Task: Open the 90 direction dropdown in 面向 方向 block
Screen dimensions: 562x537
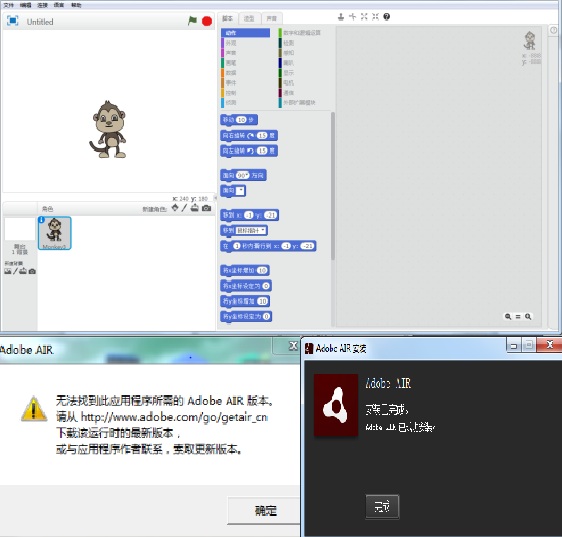Action: pyautogui.click(x=243, y=175)
